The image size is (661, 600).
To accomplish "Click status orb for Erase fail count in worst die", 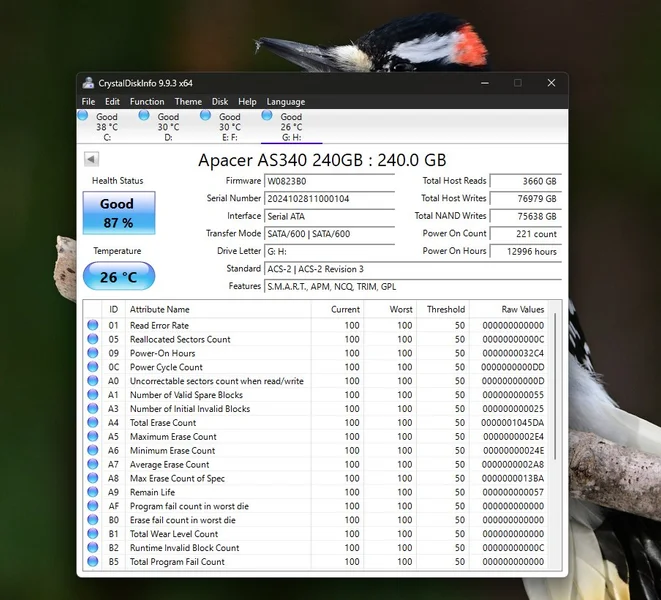I will [93, 519].
